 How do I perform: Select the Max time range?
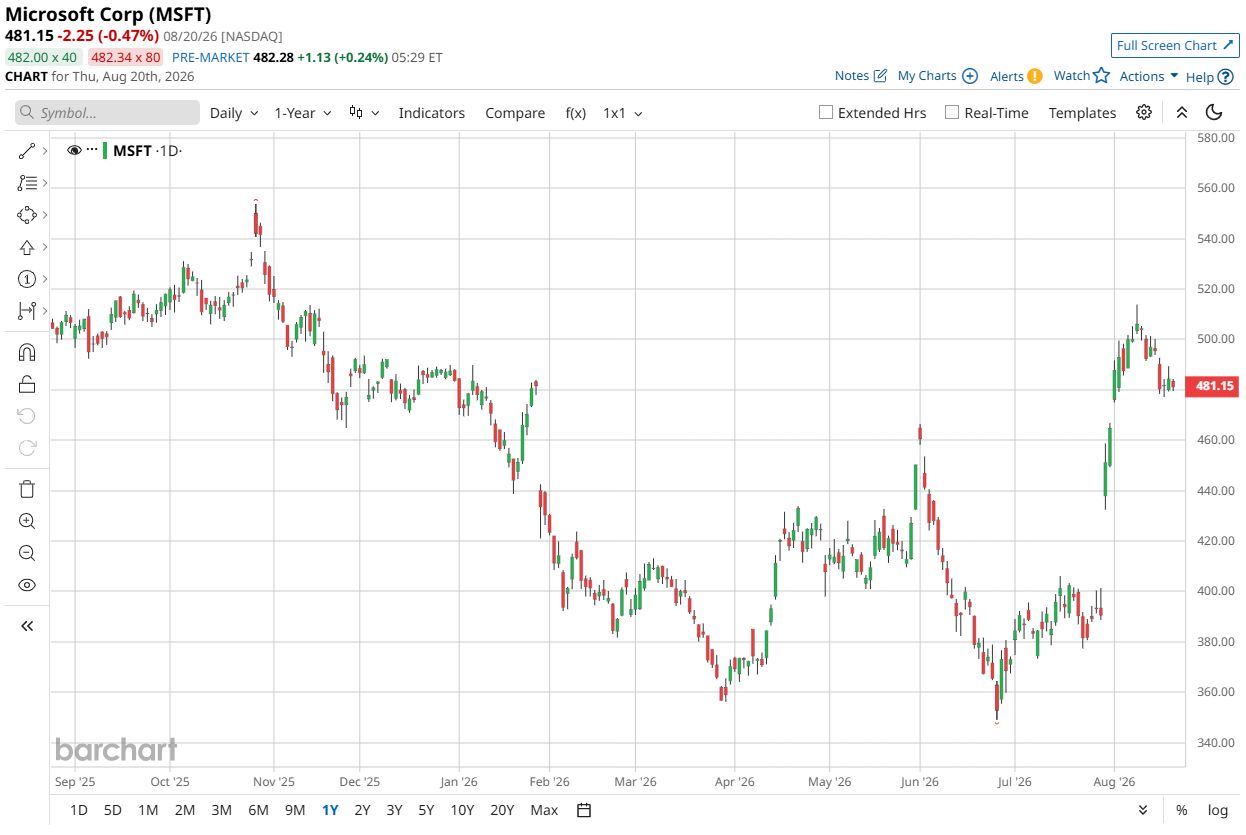(544, 810)
